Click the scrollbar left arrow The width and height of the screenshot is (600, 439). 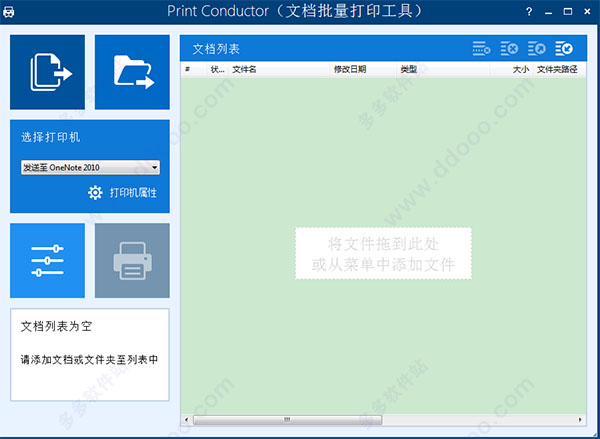186,420
